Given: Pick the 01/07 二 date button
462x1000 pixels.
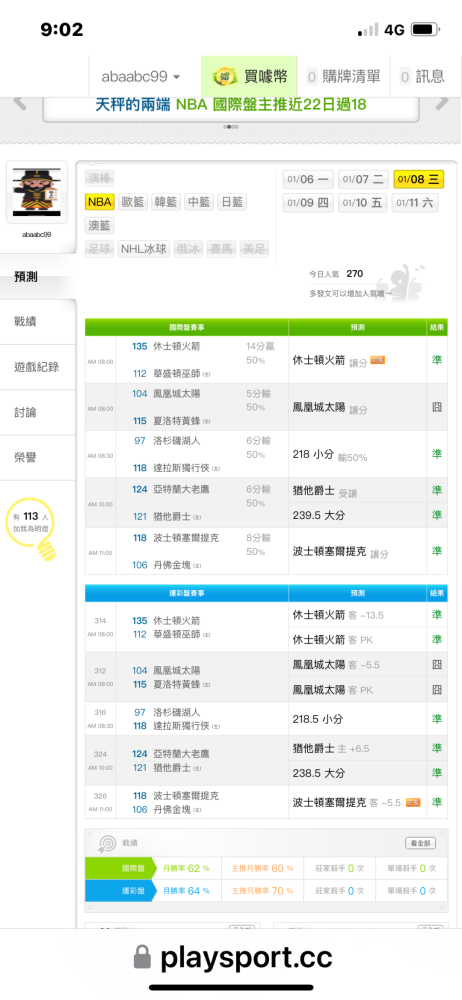Looking at the screenshot, I should tap(363, 179).
